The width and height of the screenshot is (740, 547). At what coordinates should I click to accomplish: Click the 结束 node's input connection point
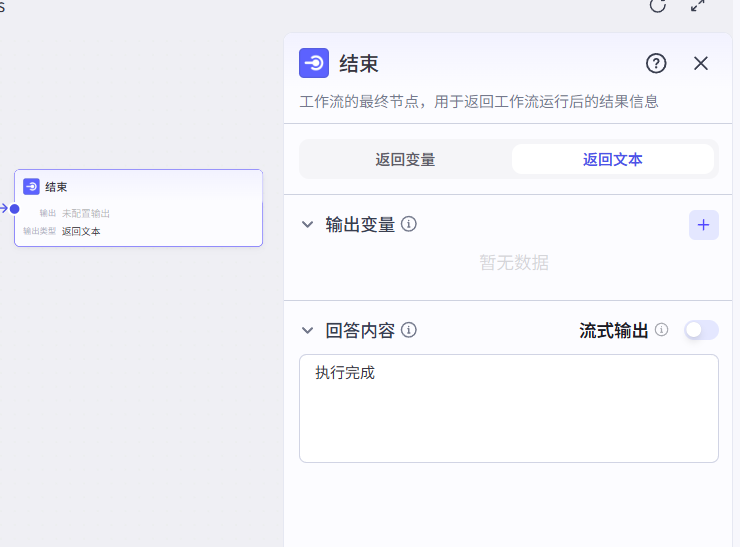click(14, 208)
